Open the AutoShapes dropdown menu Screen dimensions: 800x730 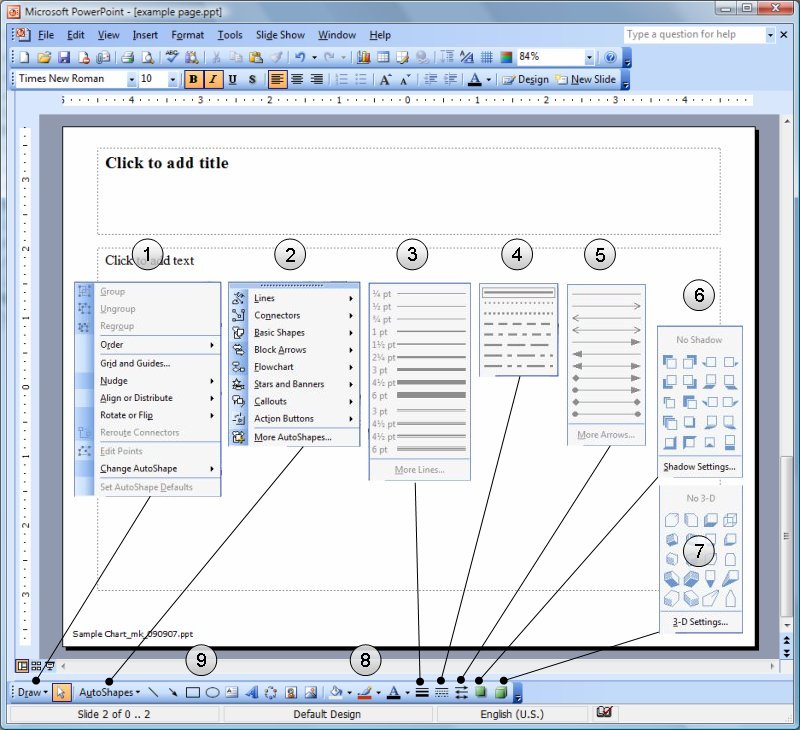point(108,692)
